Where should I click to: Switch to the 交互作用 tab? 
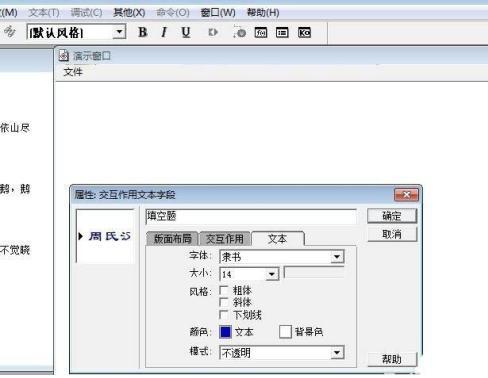tap(224, 239)
